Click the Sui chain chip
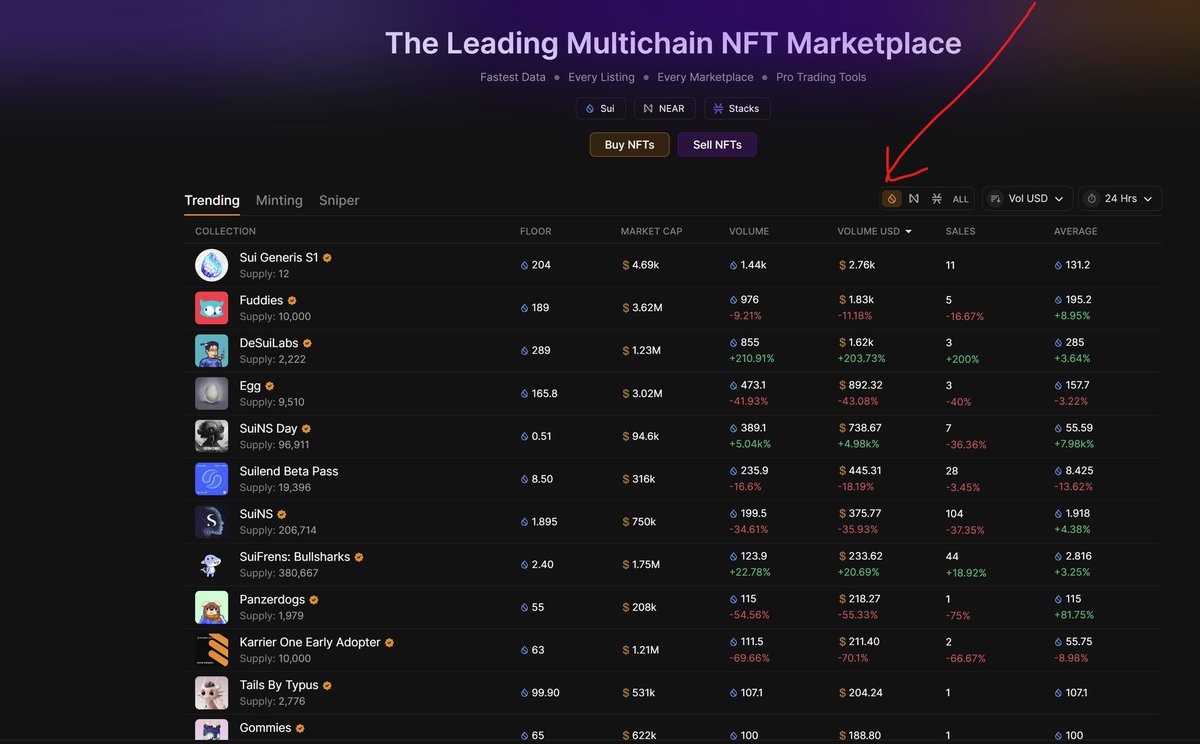The width and height of the screenshot is (1200, 744). [x=600, y=108]
